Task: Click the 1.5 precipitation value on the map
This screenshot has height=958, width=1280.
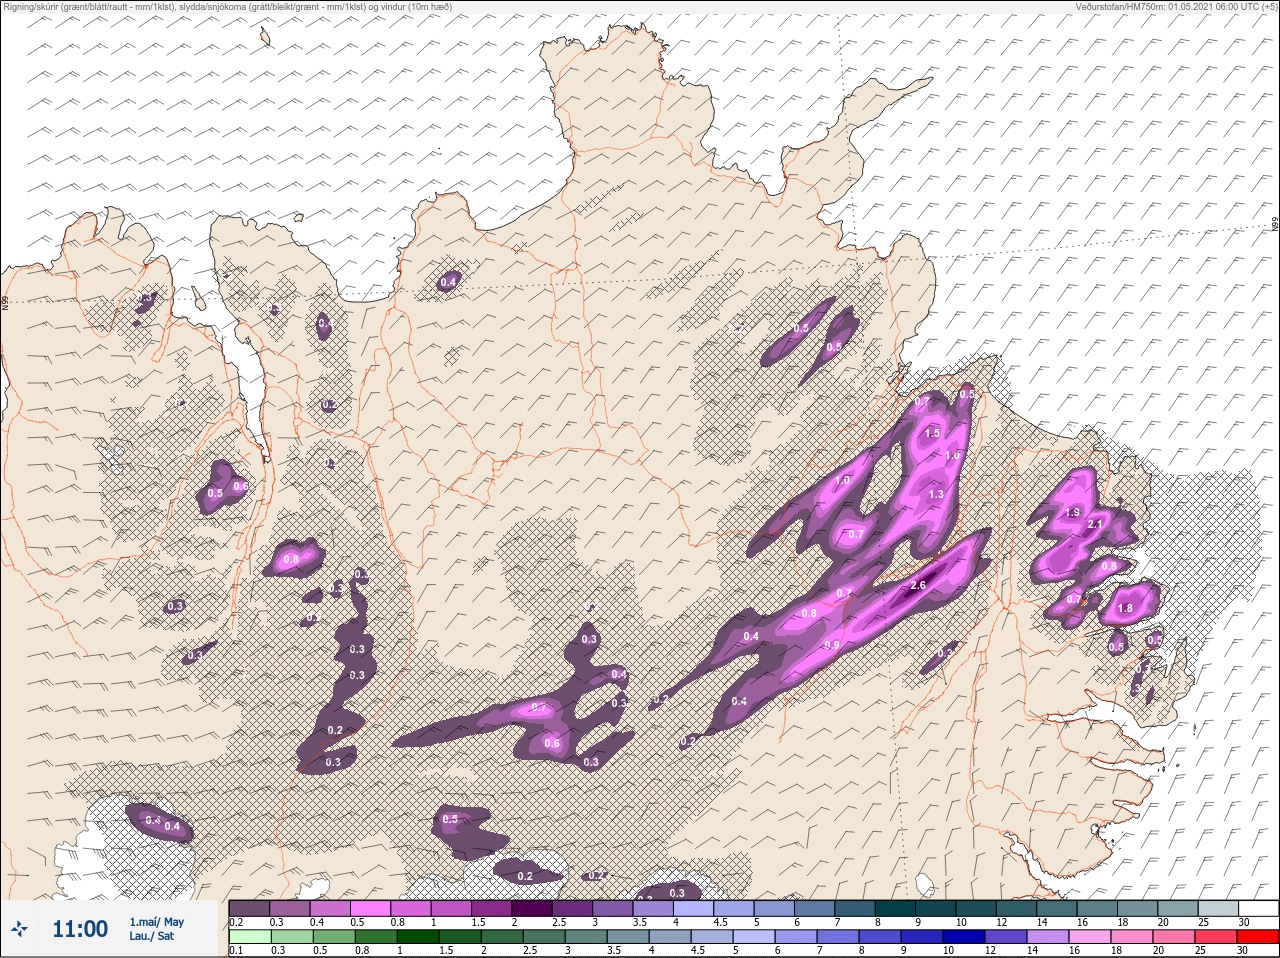Action: (932, 434)
